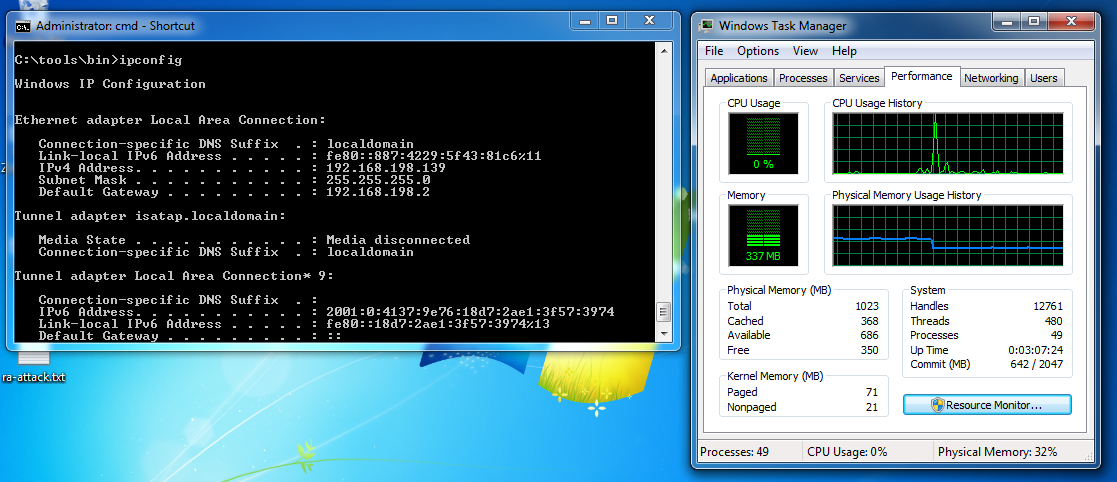
Task: Click 'Tunnel adapter isatap.localdomain:' heading
Action: point(150,216)
